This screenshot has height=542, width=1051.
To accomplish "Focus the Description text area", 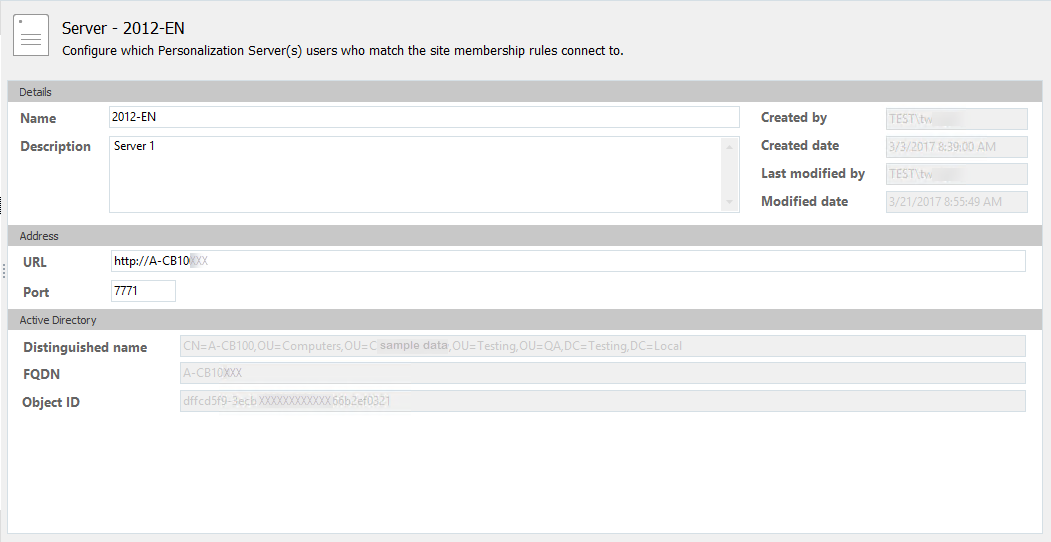I will (416, 174).
